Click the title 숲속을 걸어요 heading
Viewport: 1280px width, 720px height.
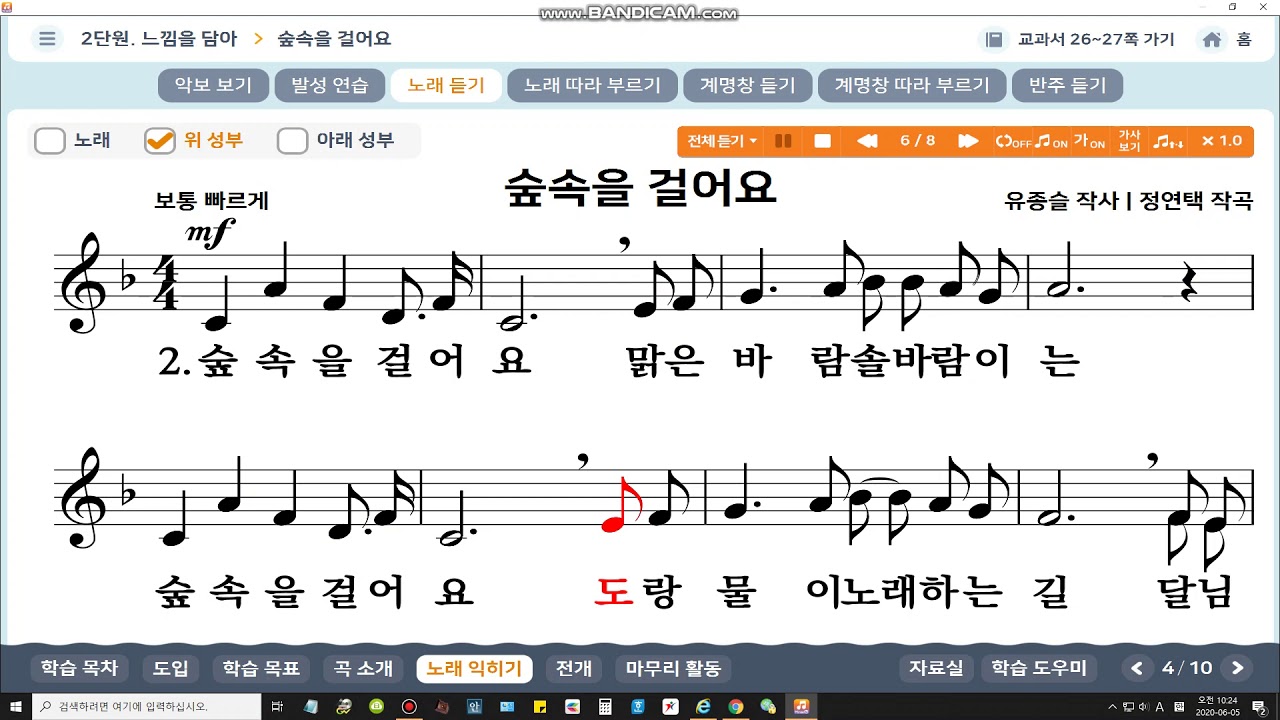[640, 188]
